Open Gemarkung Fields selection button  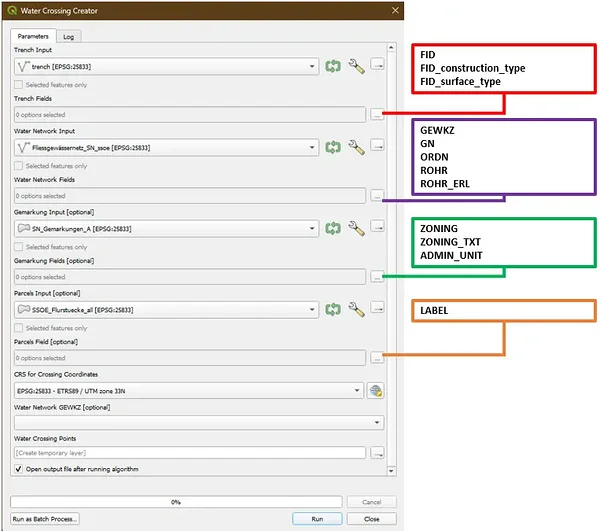tap(377, 276)
